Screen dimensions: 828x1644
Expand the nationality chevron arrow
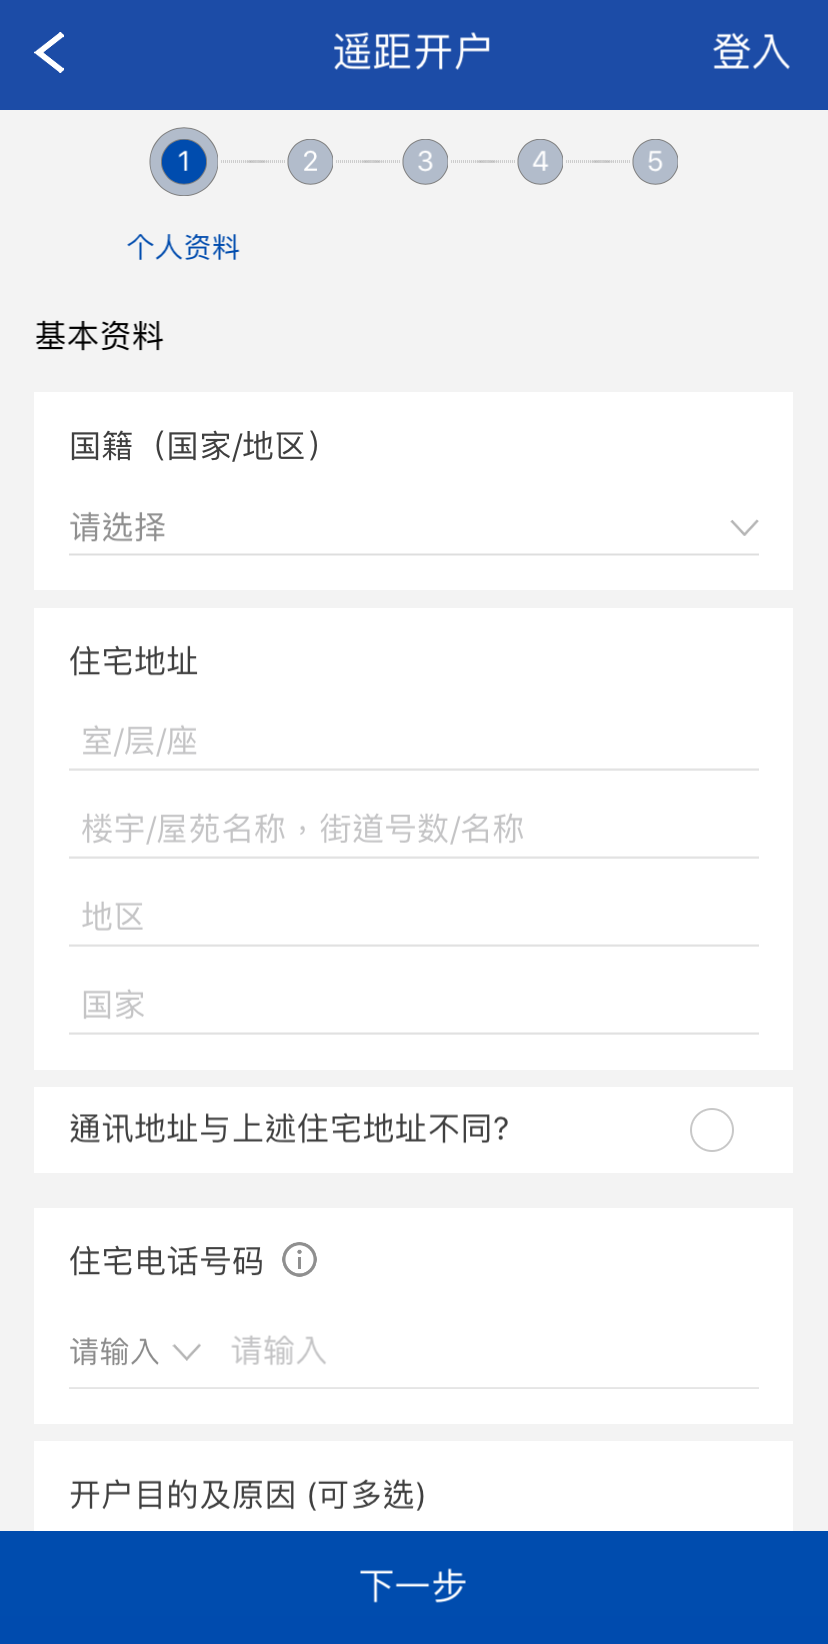tap(744, 527)
